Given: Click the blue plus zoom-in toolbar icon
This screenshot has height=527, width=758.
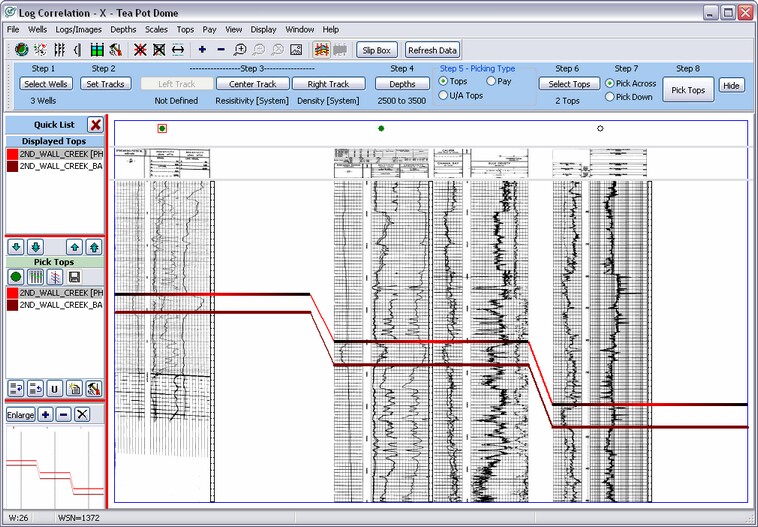Looking at the screenshot, I should (202, 49).
